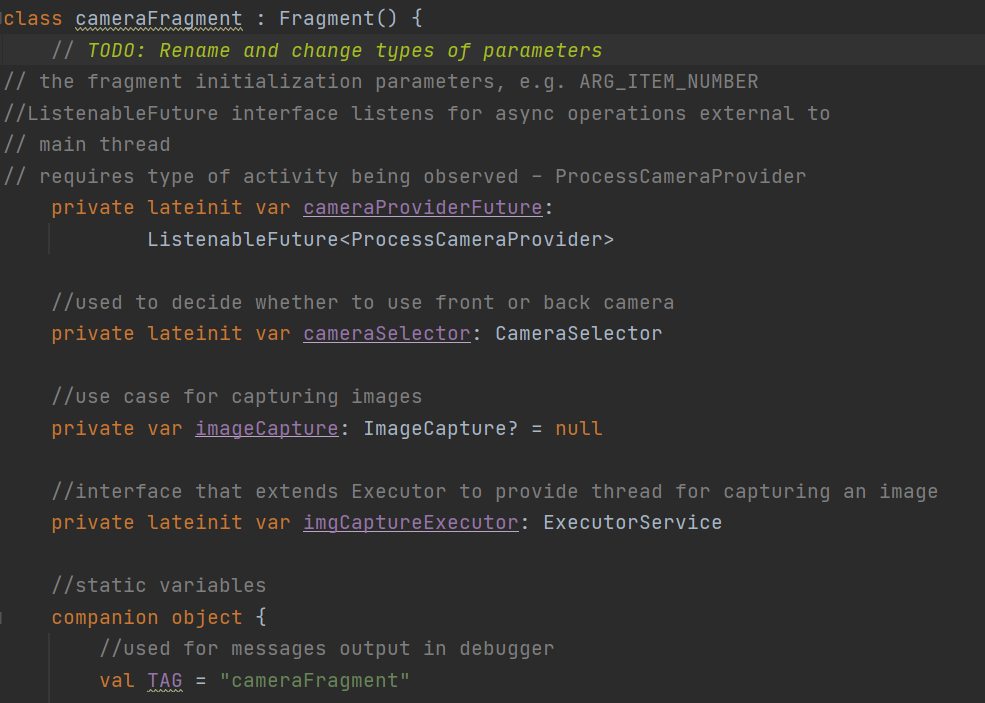985x703 pixels.
Task: Click the "cameraFragment" string literal
Action: click(x=315, y=680)
